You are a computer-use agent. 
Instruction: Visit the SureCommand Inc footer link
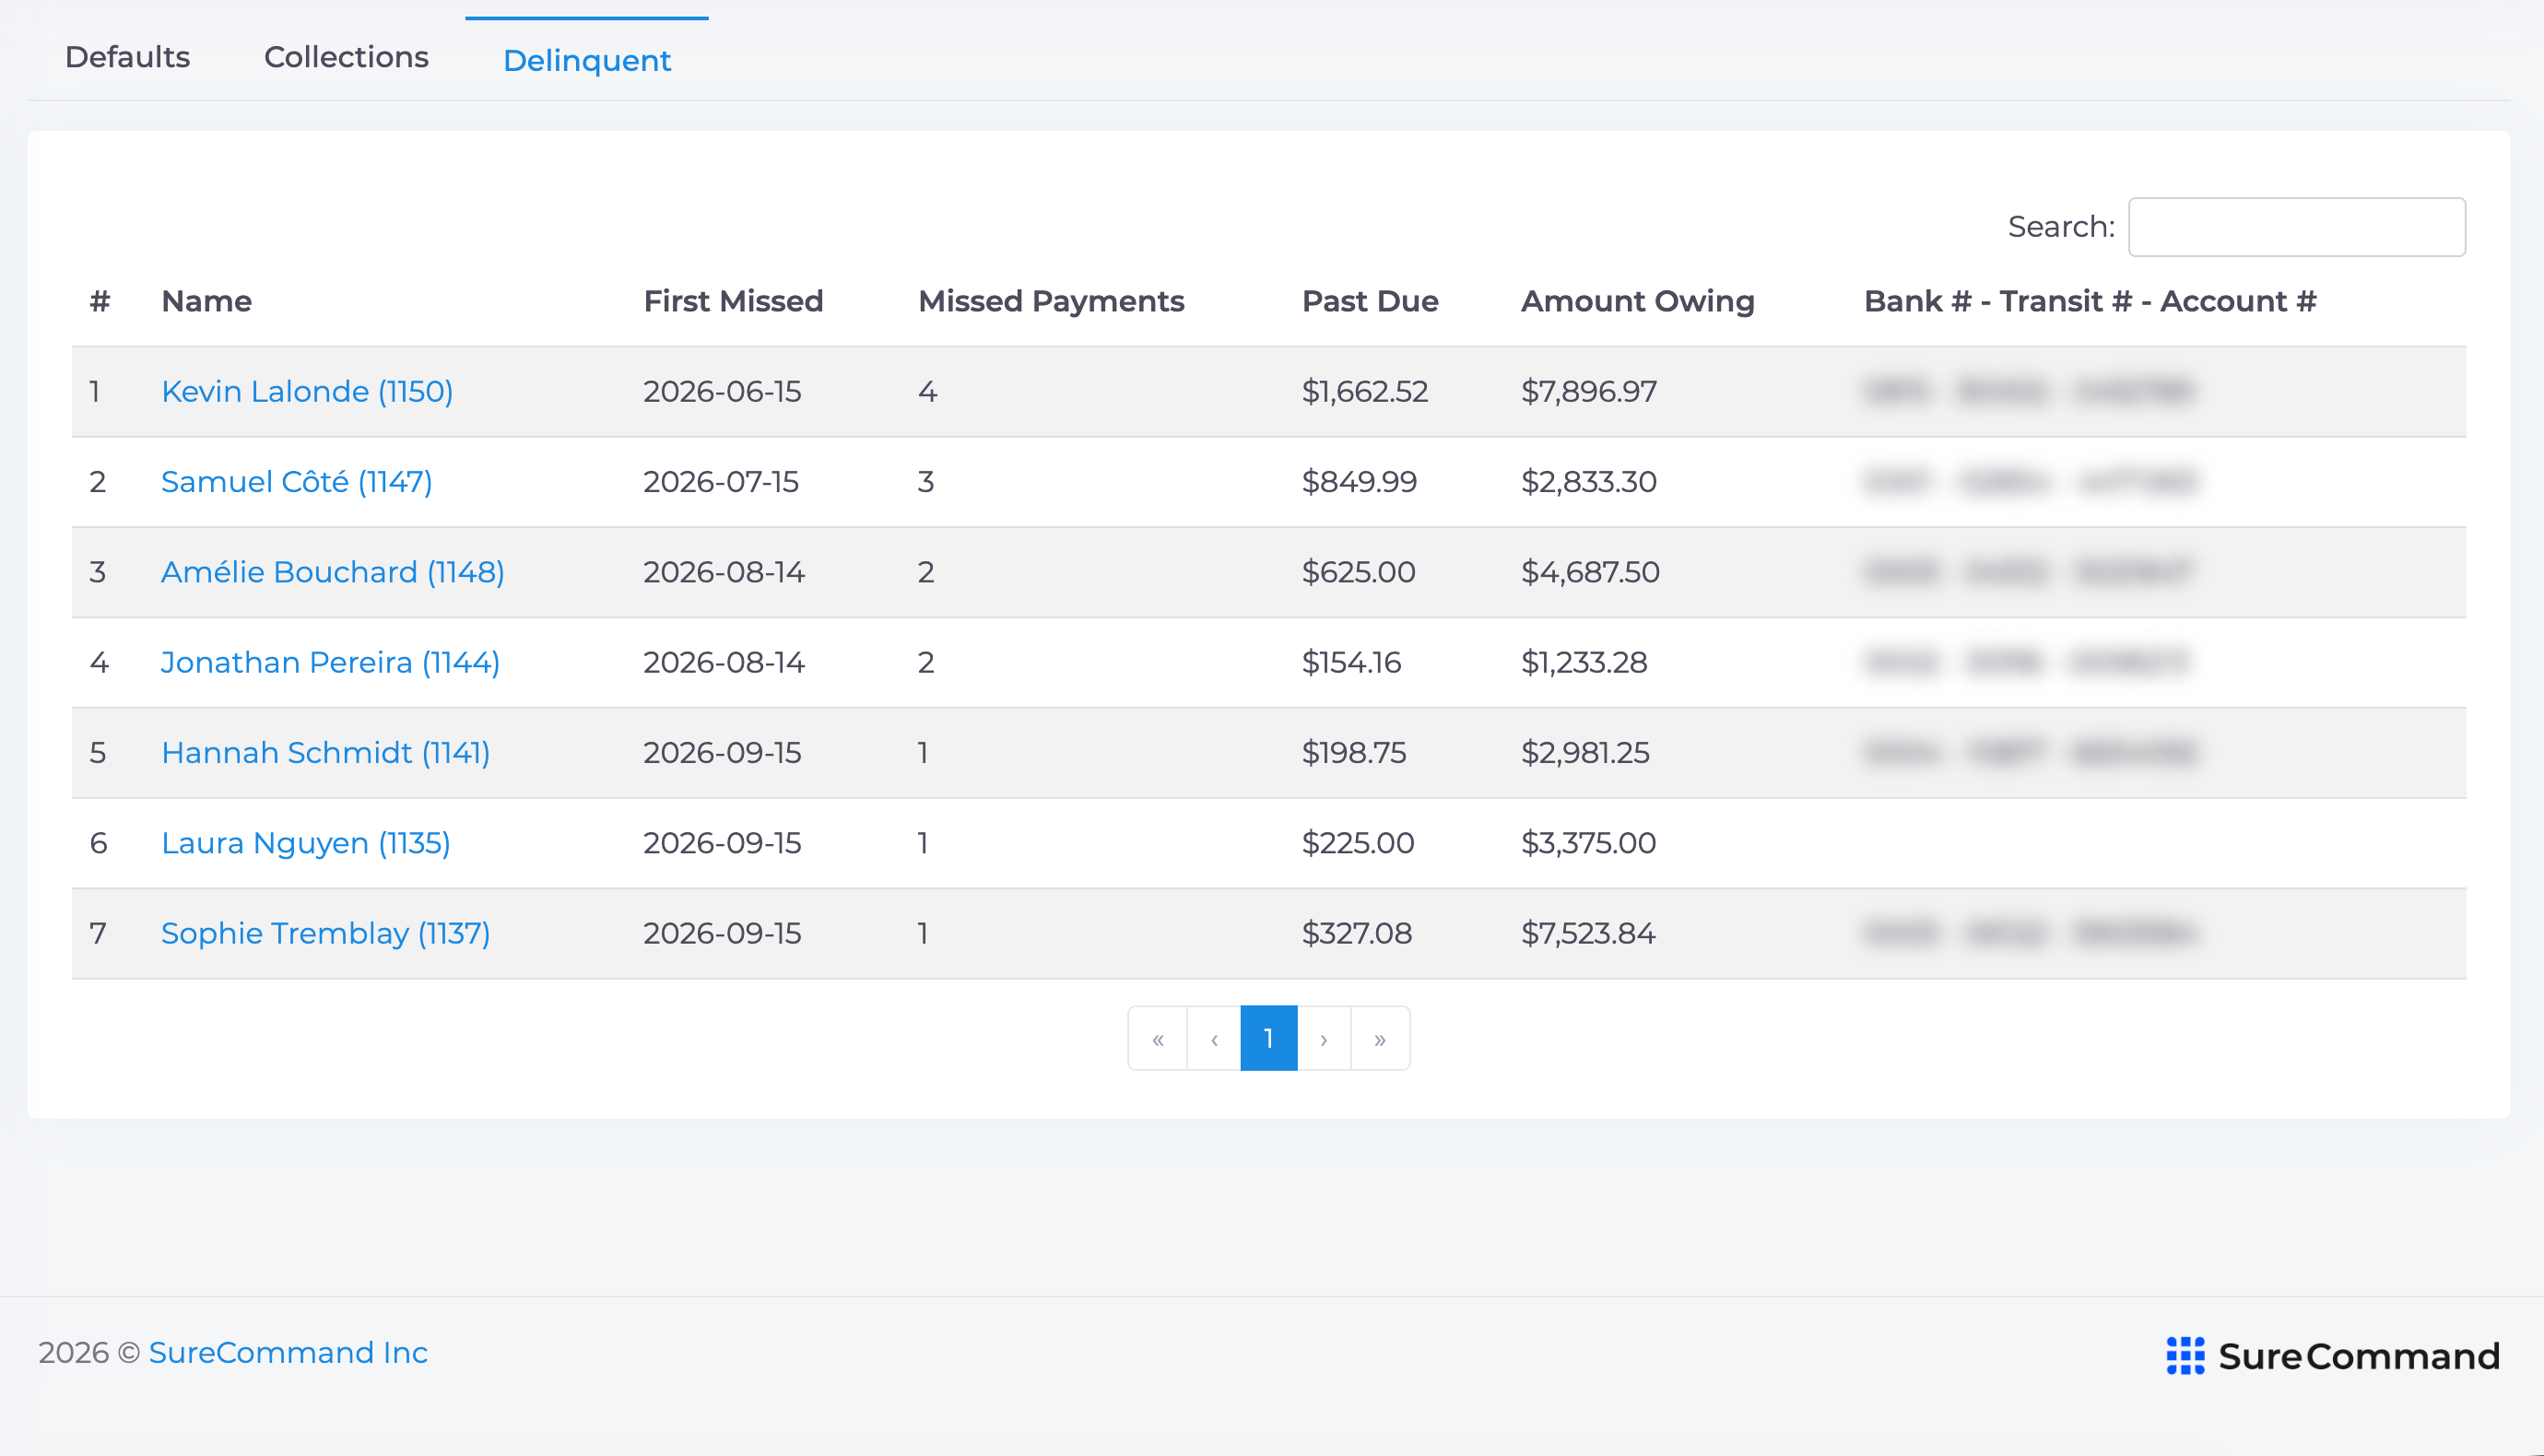(288, 1352)
